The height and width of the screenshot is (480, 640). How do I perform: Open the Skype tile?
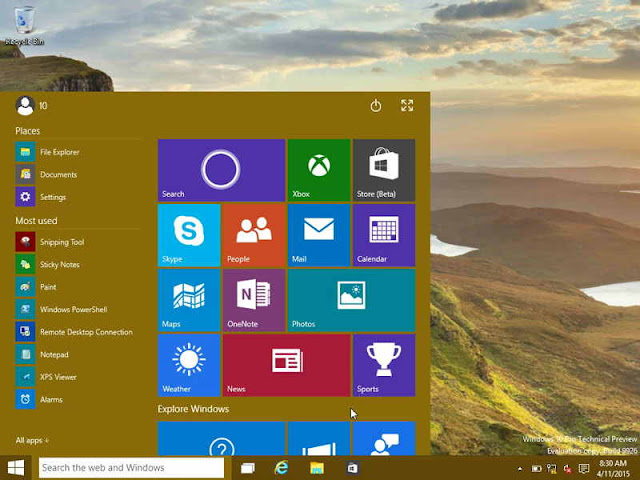pos(189,235)
